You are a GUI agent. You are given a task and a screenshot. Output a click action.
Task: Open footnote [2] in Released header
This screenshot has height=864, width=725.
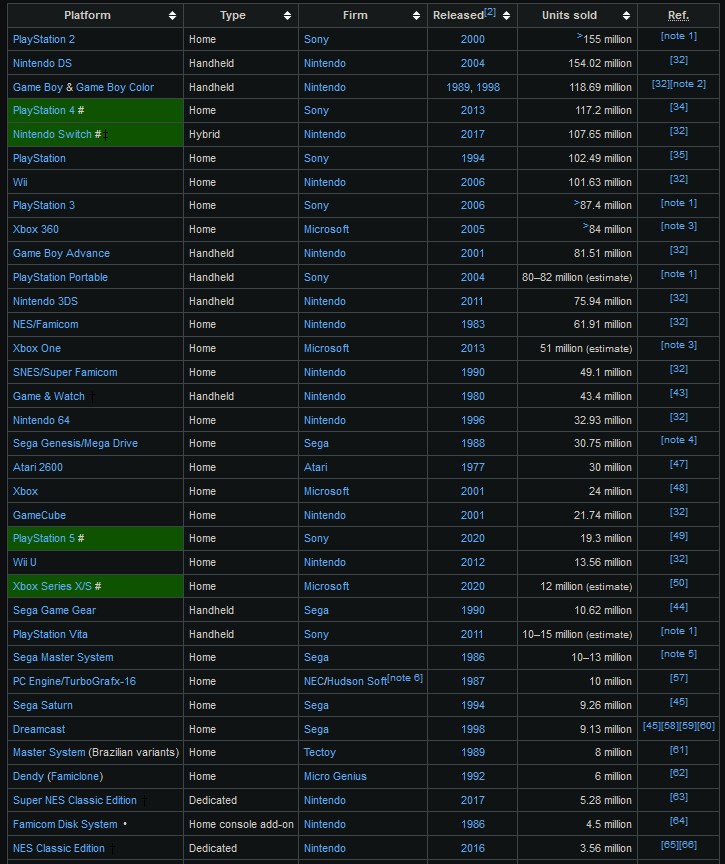pyautogui.click(x=490, y=12)
